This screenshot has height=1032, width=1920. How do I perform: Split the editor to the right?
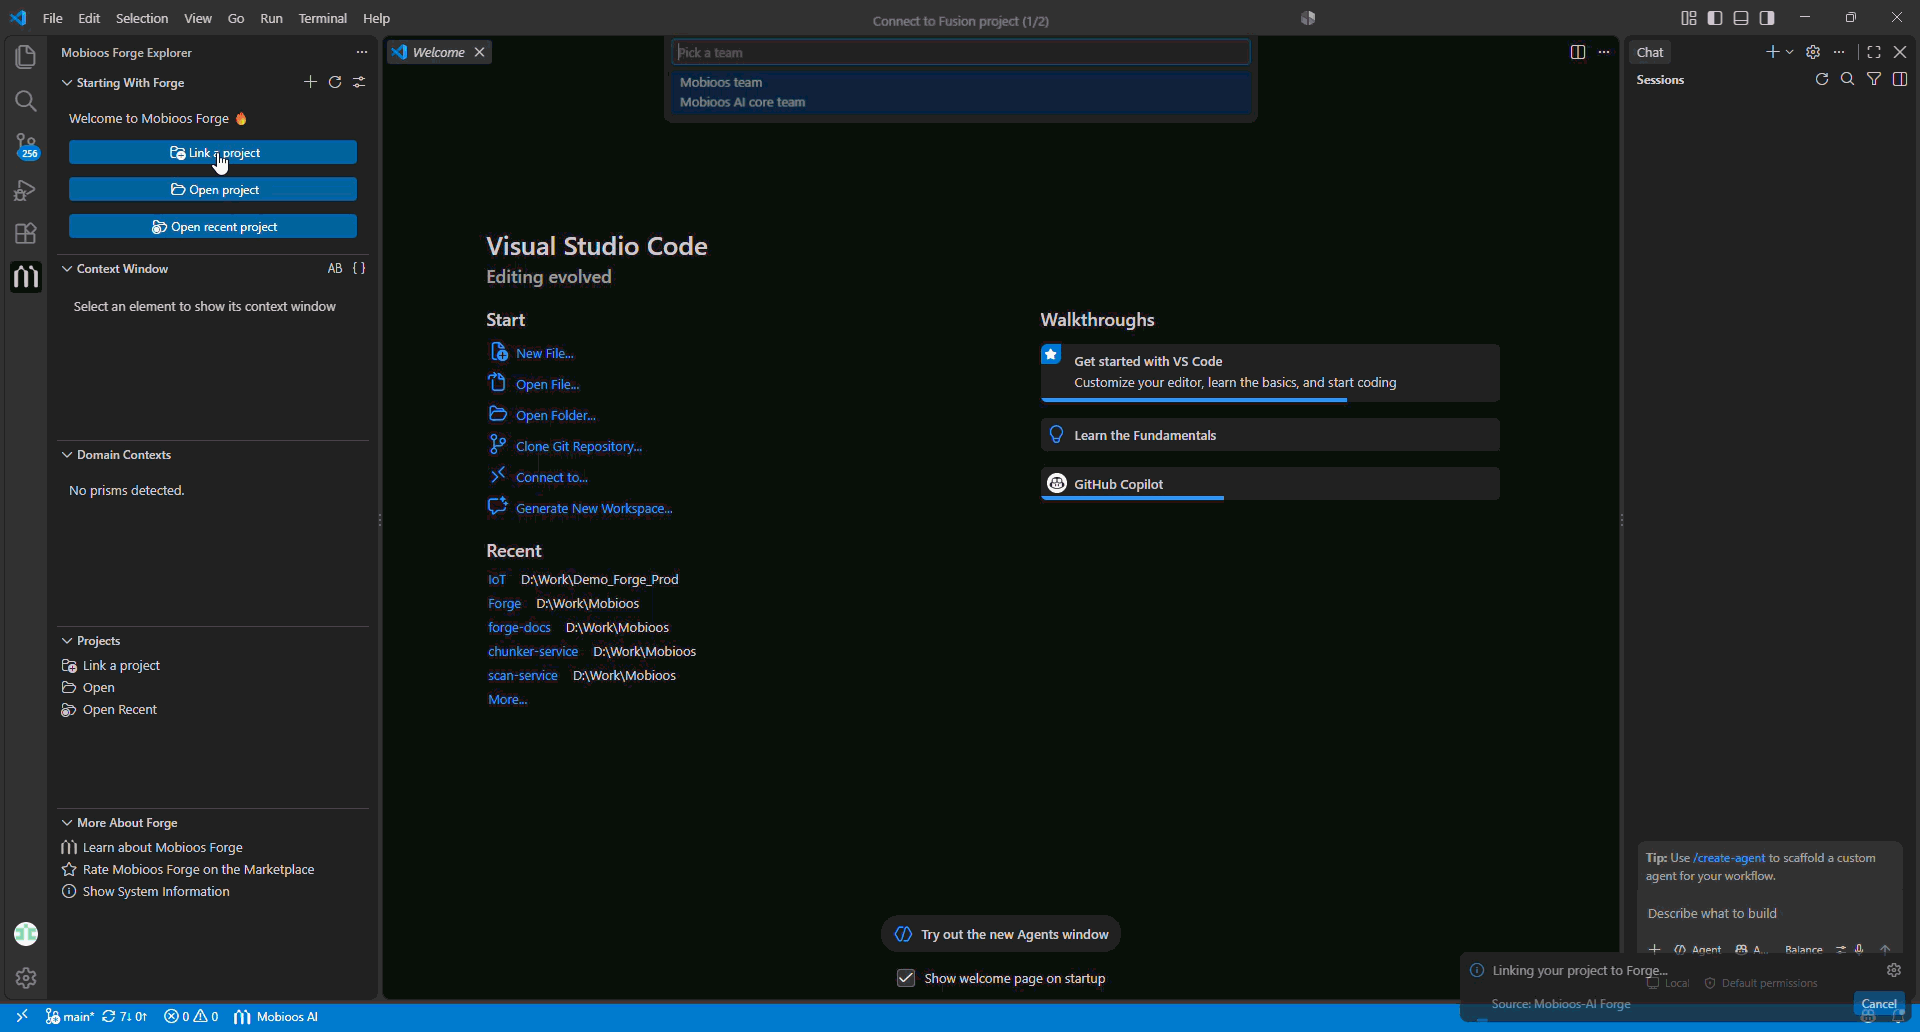click(x=1578, y=52)
